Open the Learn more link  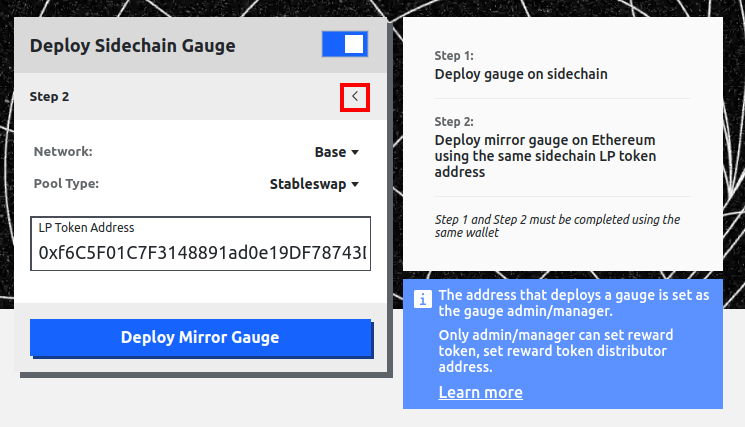click(x=480, y=392)
